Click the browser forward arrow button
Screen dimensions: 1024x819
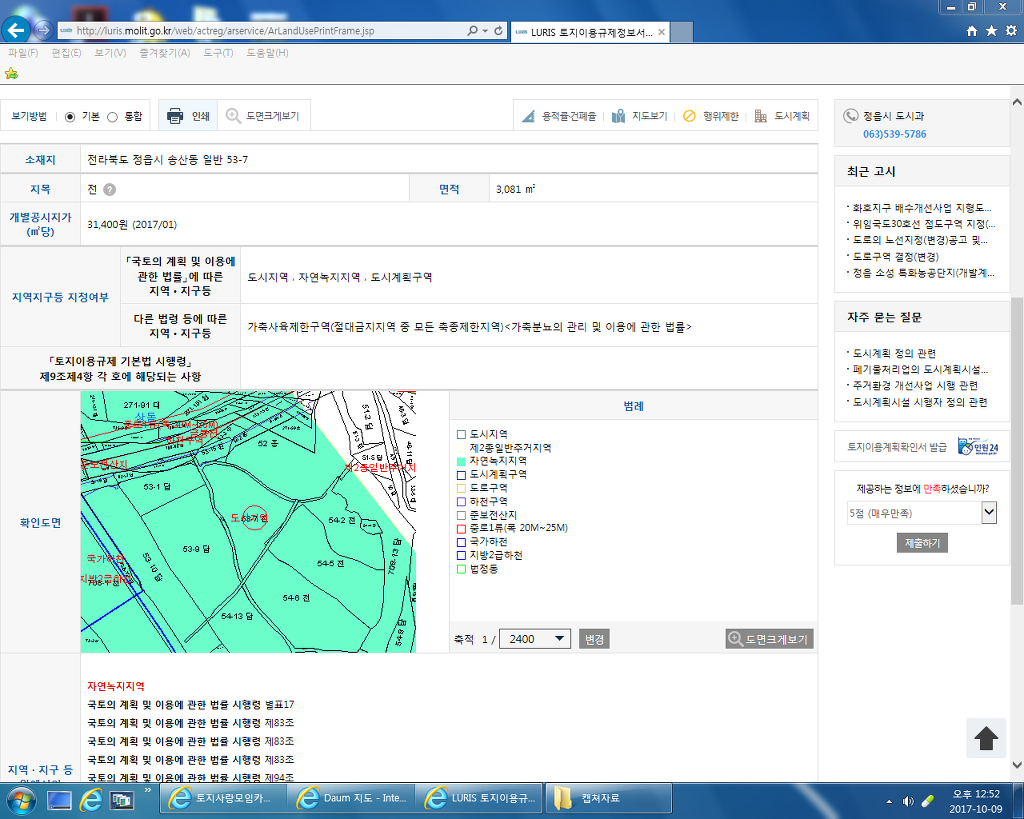pyautogui.click(x=43, y=30)
